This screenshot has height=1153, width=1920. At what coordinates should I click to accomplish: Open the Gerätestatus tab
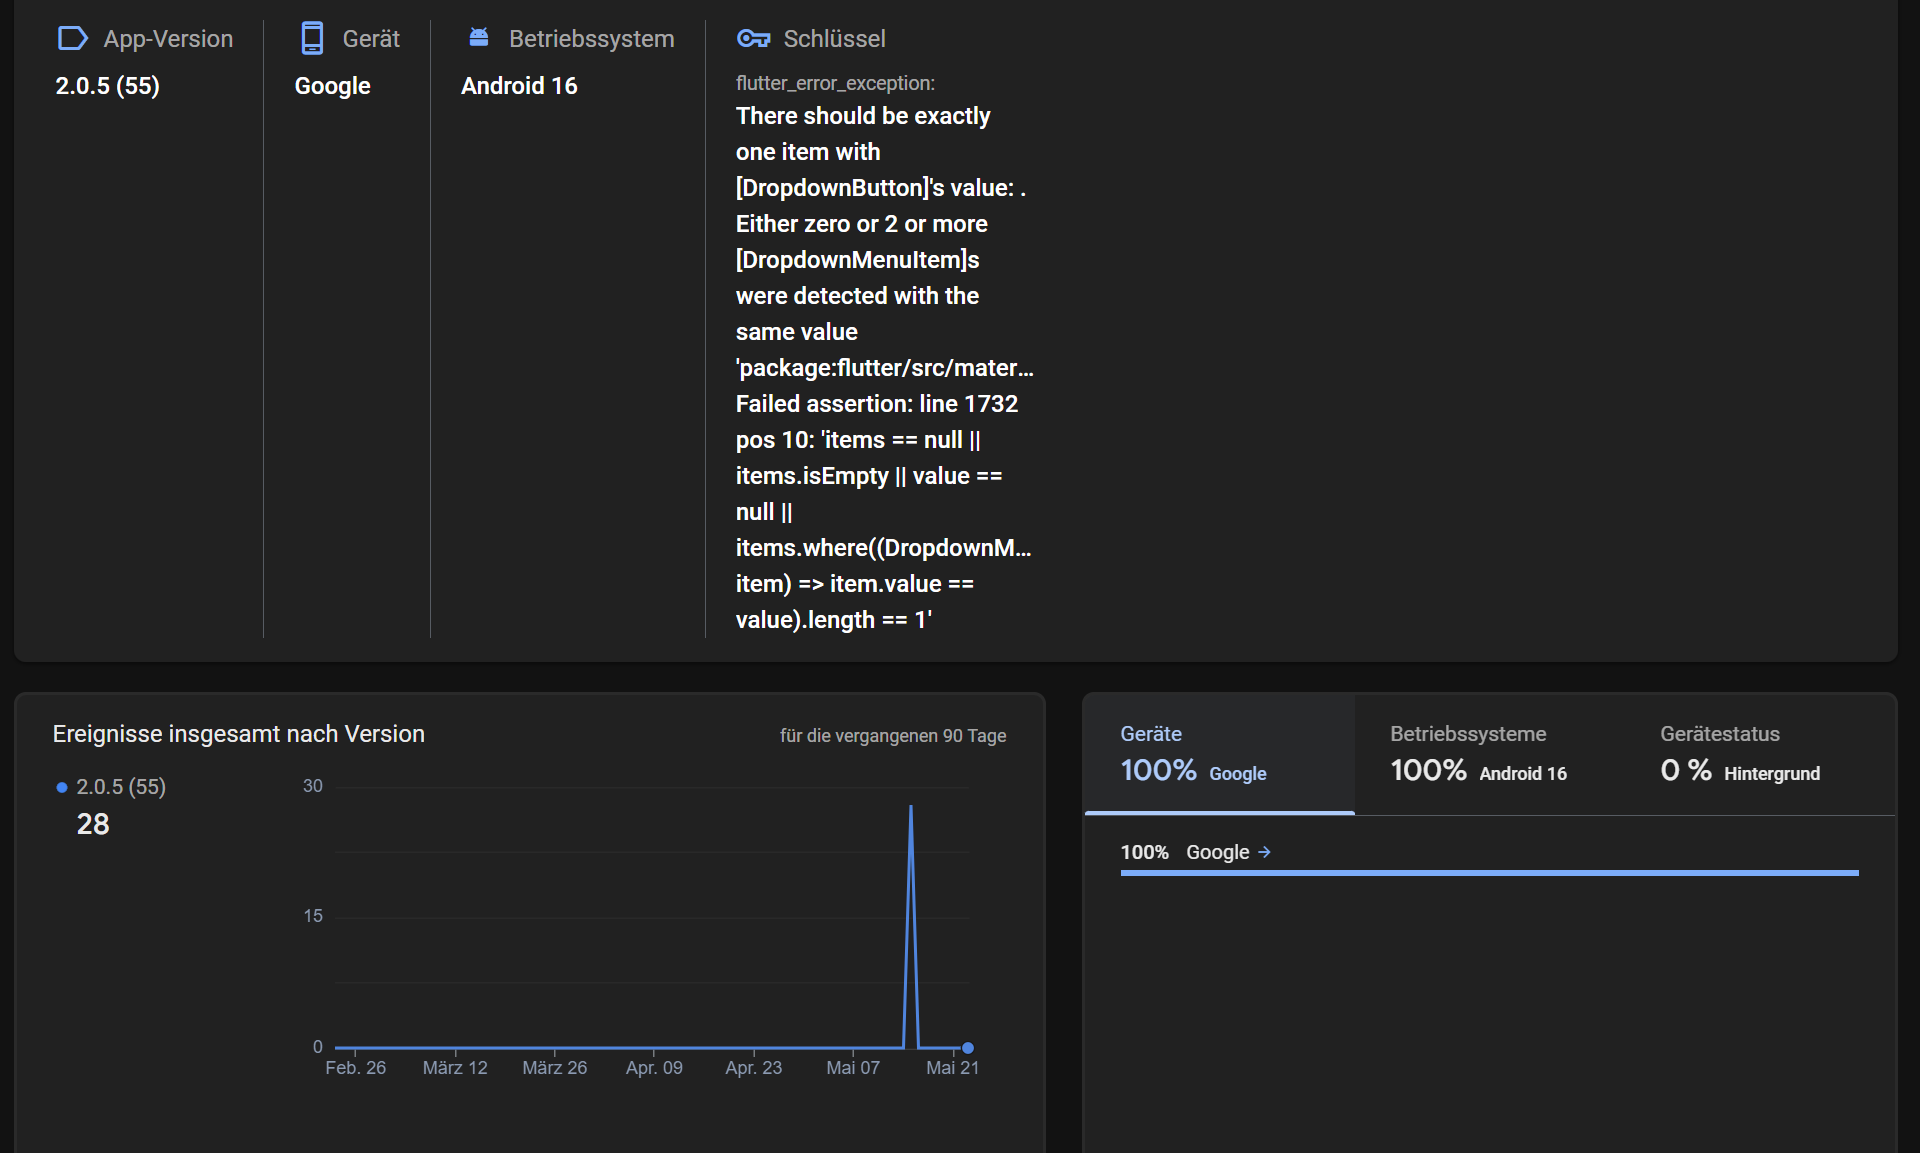pyautogui.click(x=1739, y=754)
